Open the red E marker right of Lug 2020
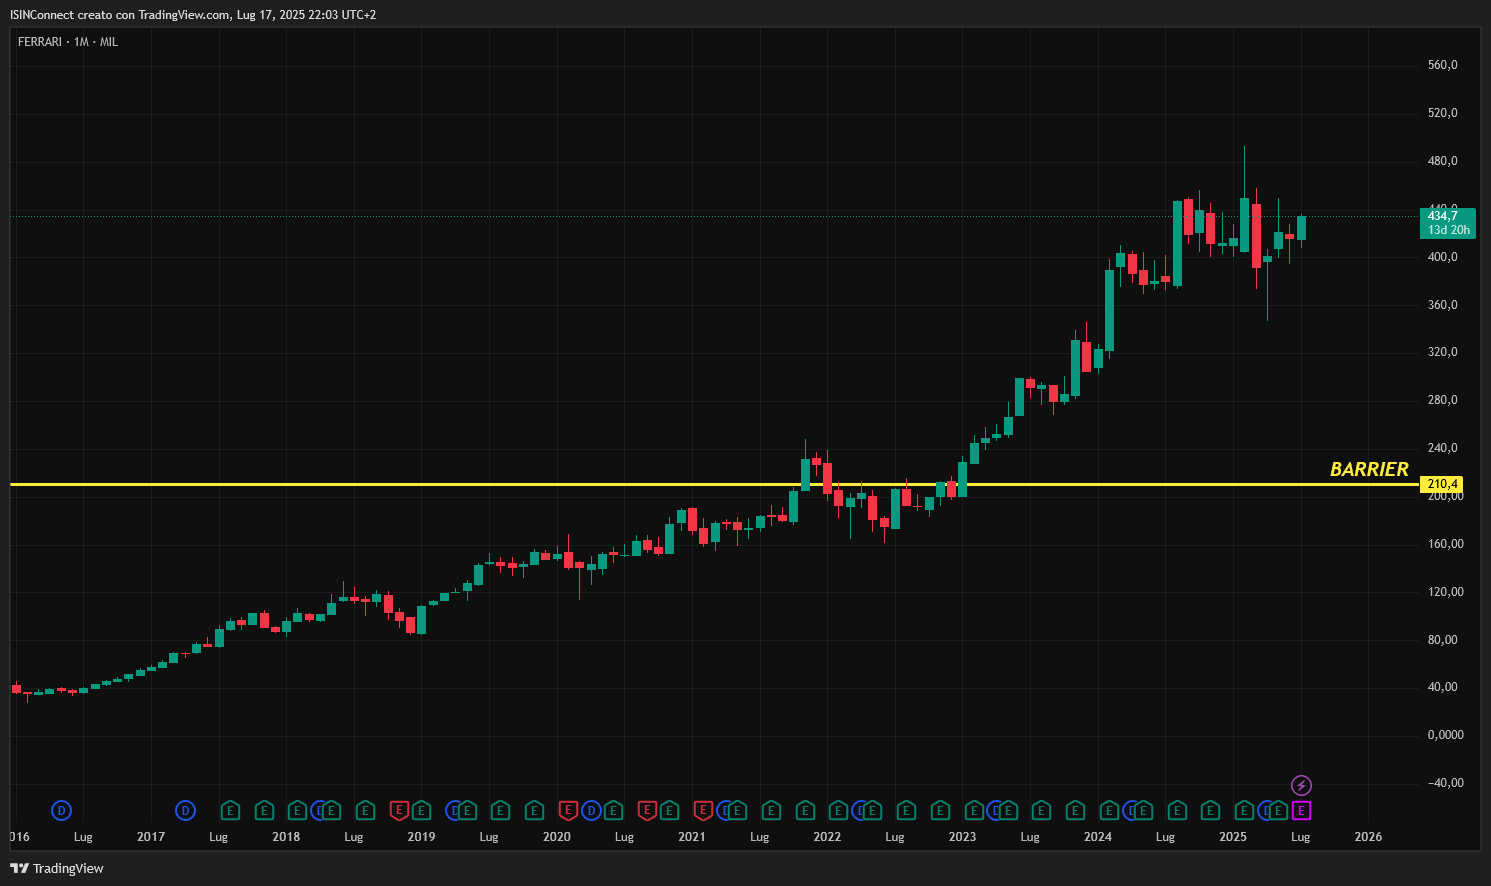1491x886 pixels. pyautogui.click(x=647, y=810)
